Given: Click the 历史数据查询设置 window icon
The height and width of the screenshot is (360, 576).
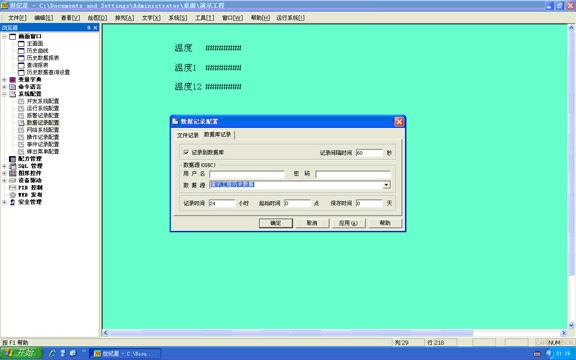Looking at the screenshot, I should pos(21,72).
